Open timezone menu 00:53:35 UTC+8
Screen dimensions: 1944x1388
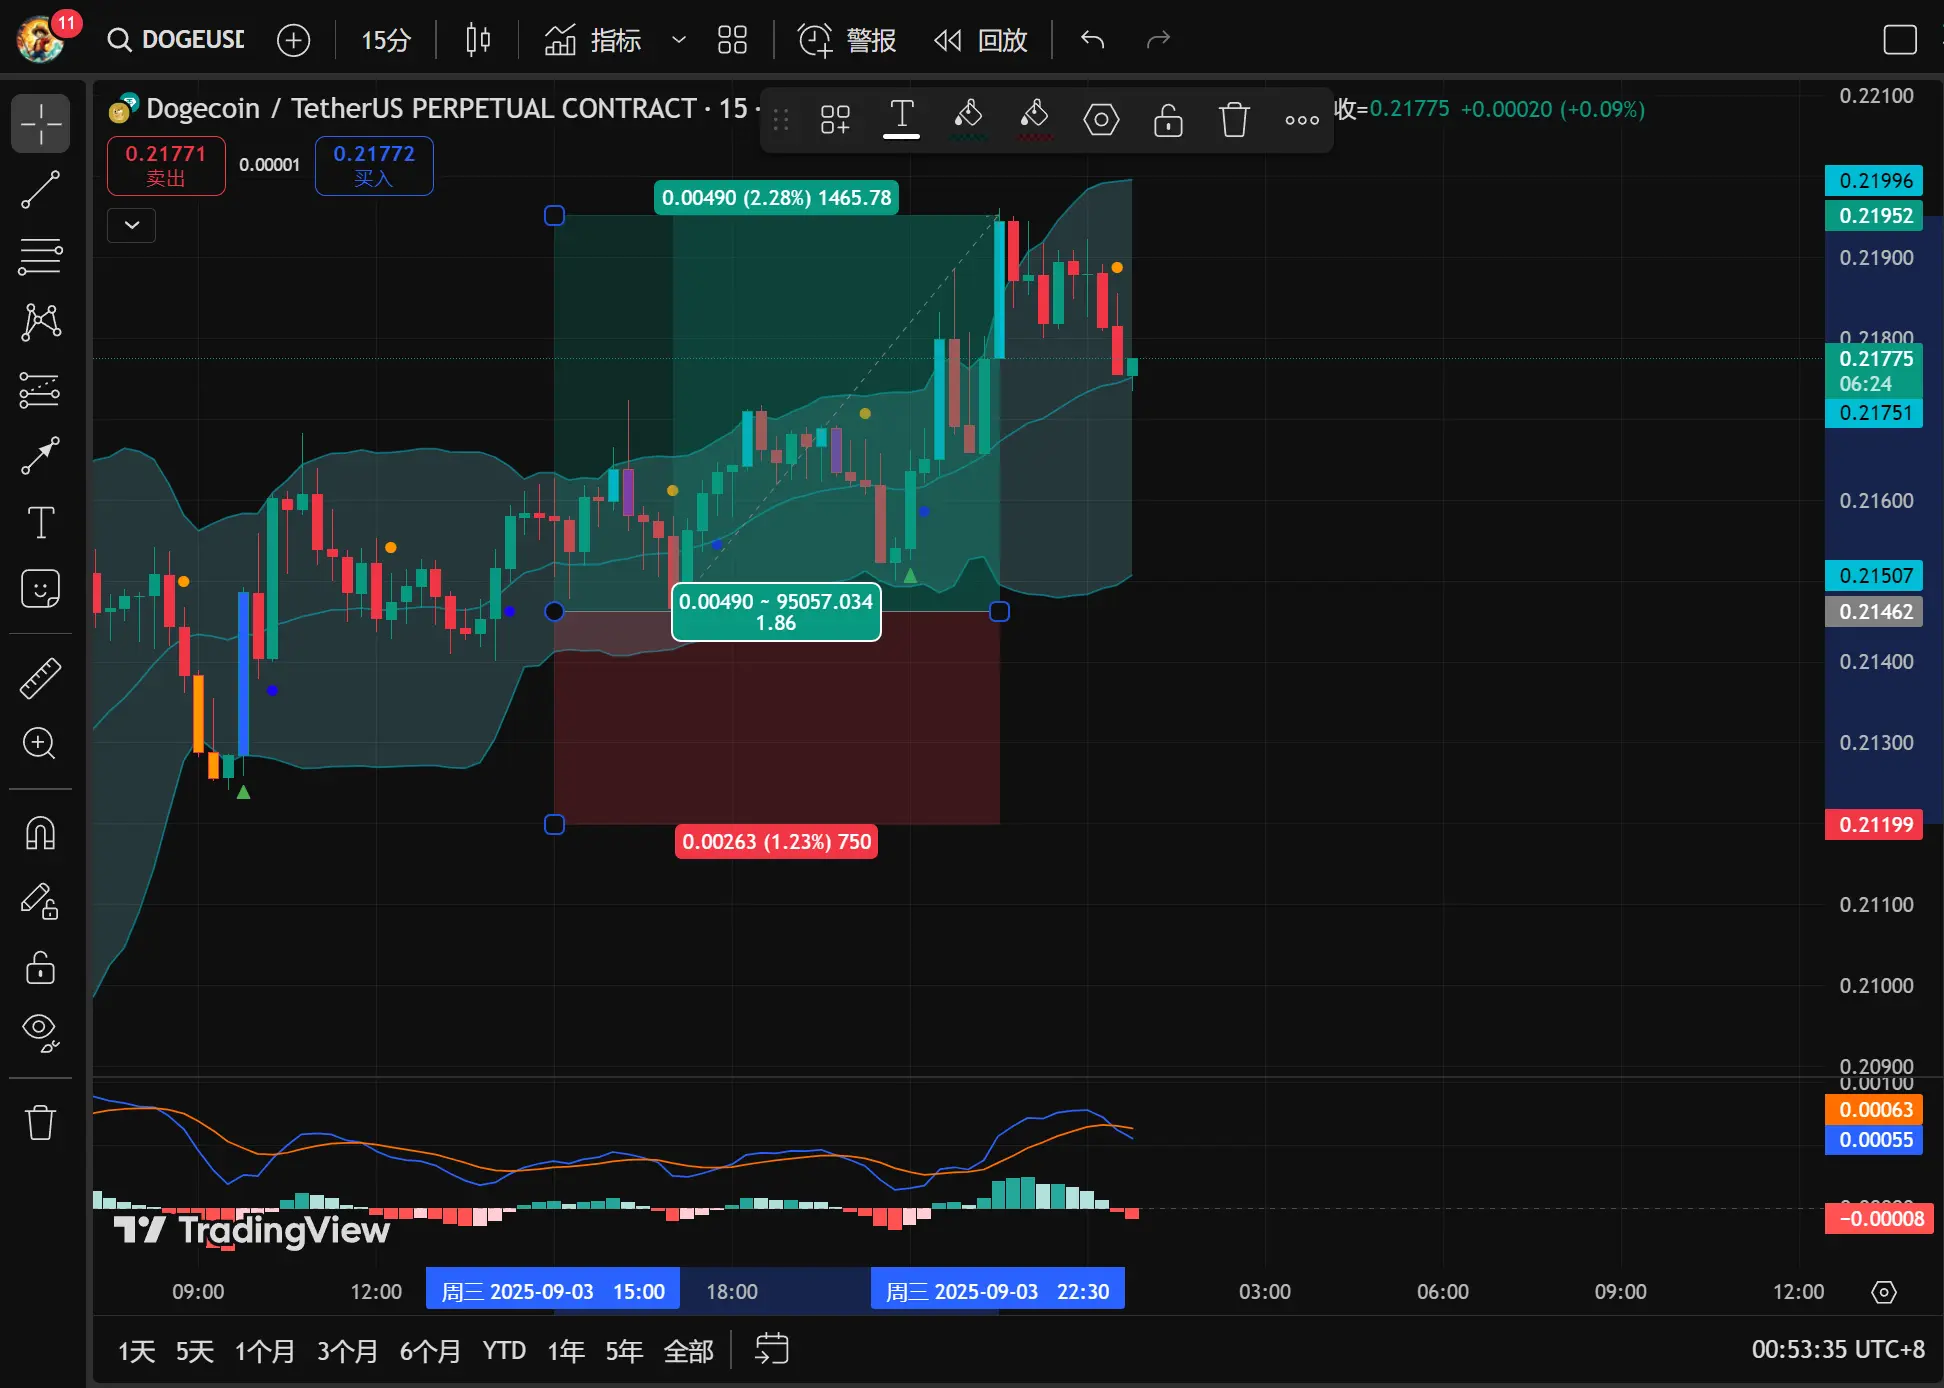click(1838, 1350)
